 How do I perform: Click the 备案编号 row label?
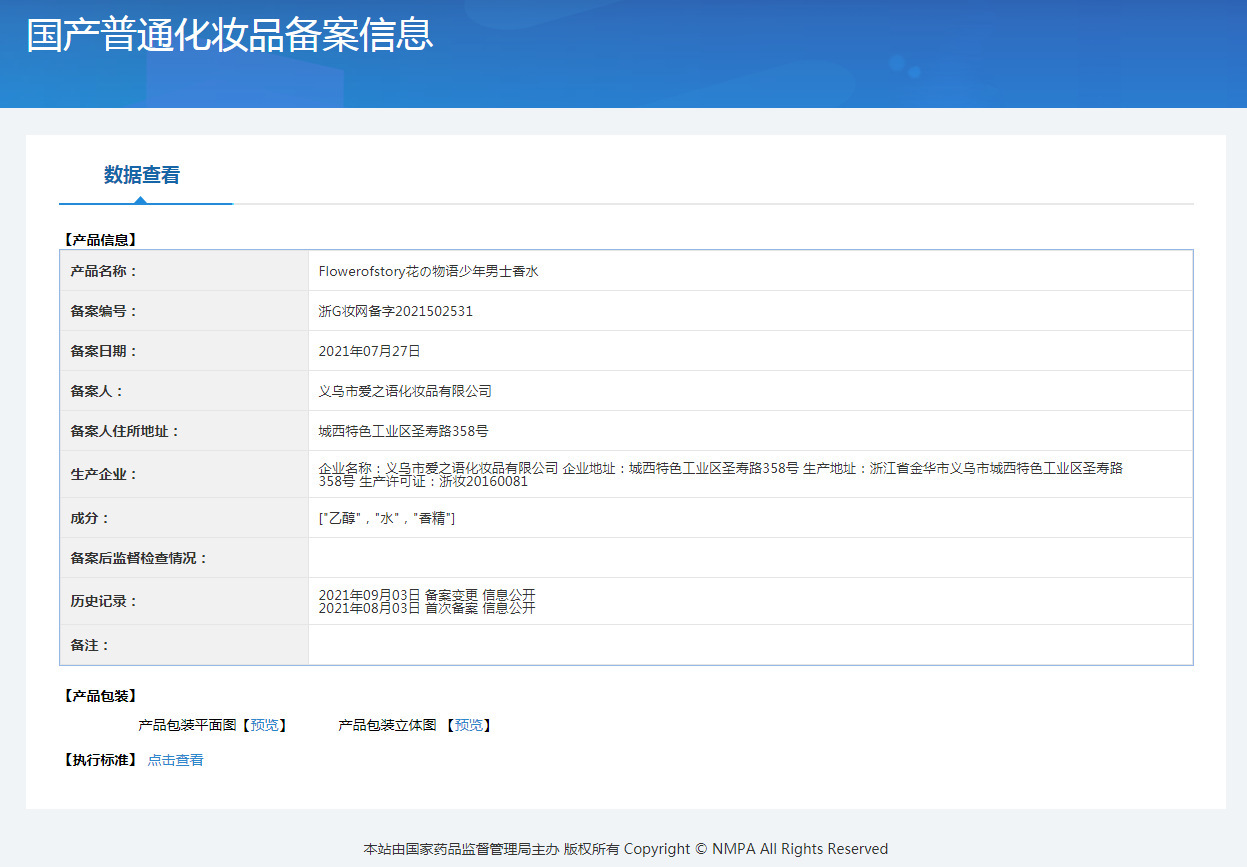104,311
